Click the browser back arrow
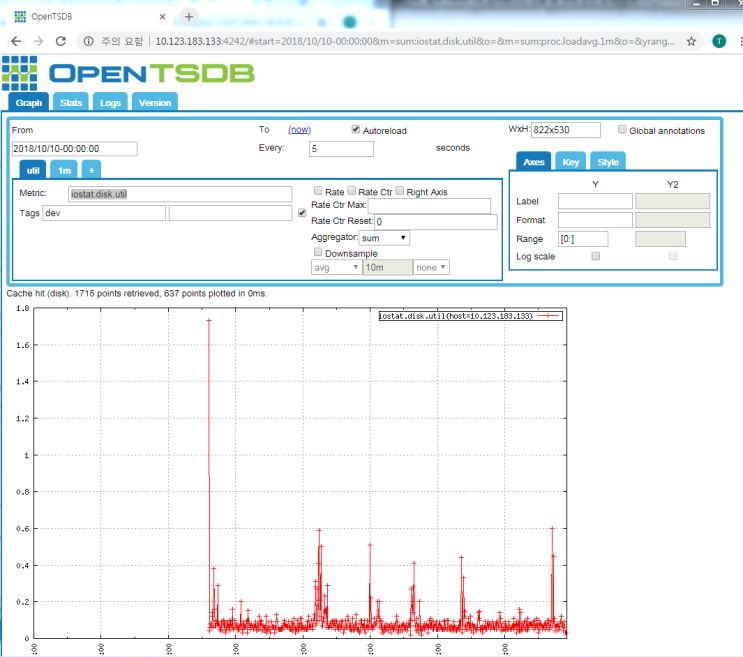Image resolution: width=743 pixels, height=657 pixels. tap(15, 41)
